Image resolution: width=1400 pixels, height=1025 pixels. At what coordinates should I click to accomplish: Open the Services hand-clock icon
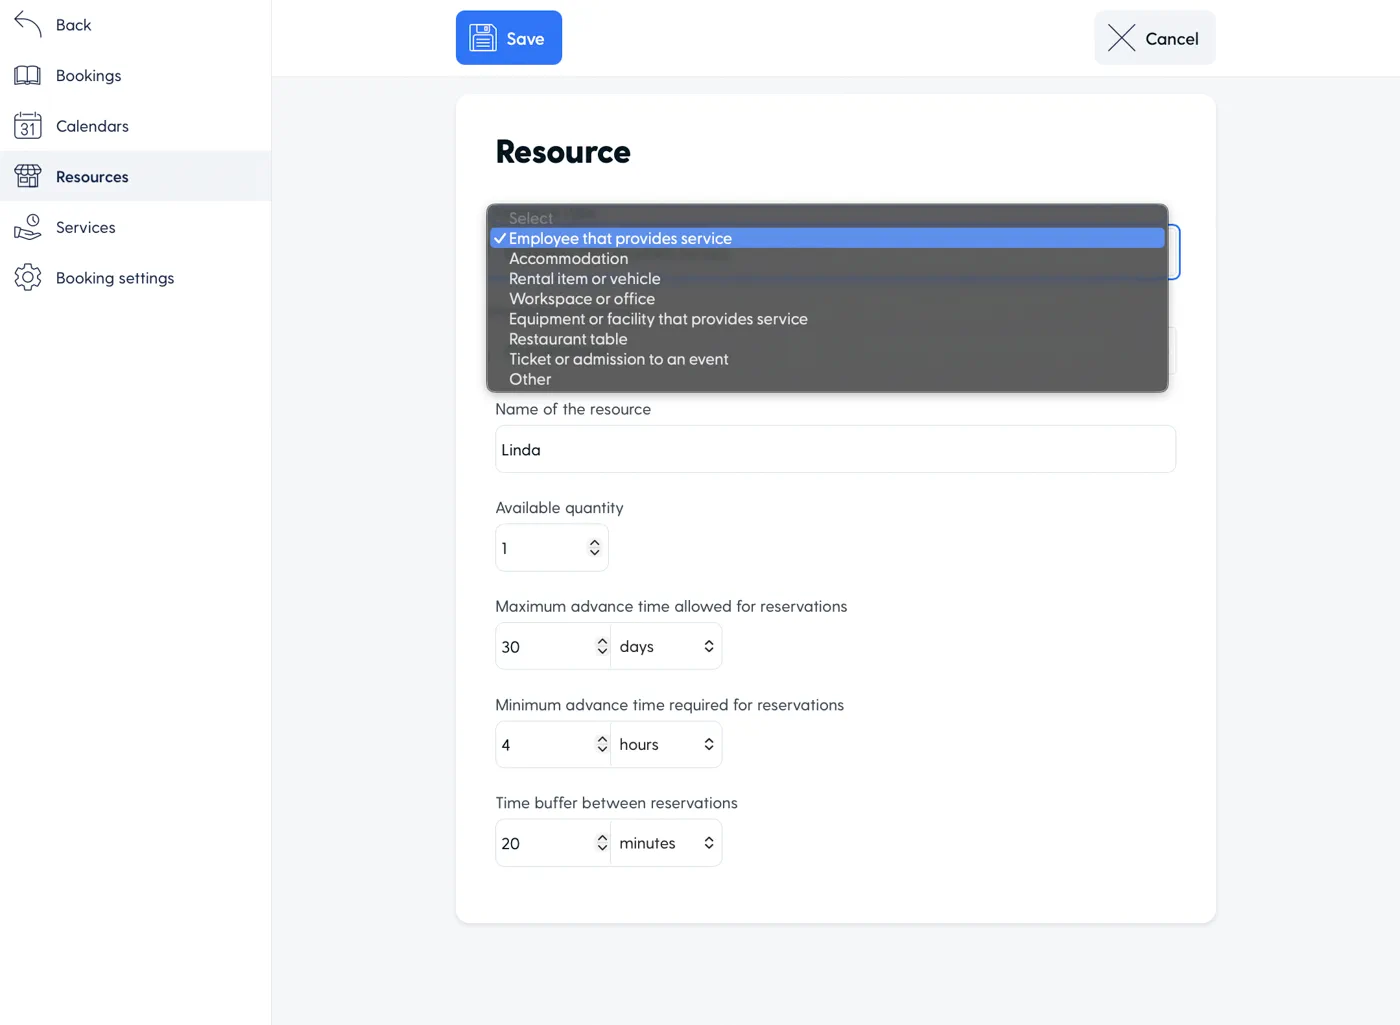(28, 227)
